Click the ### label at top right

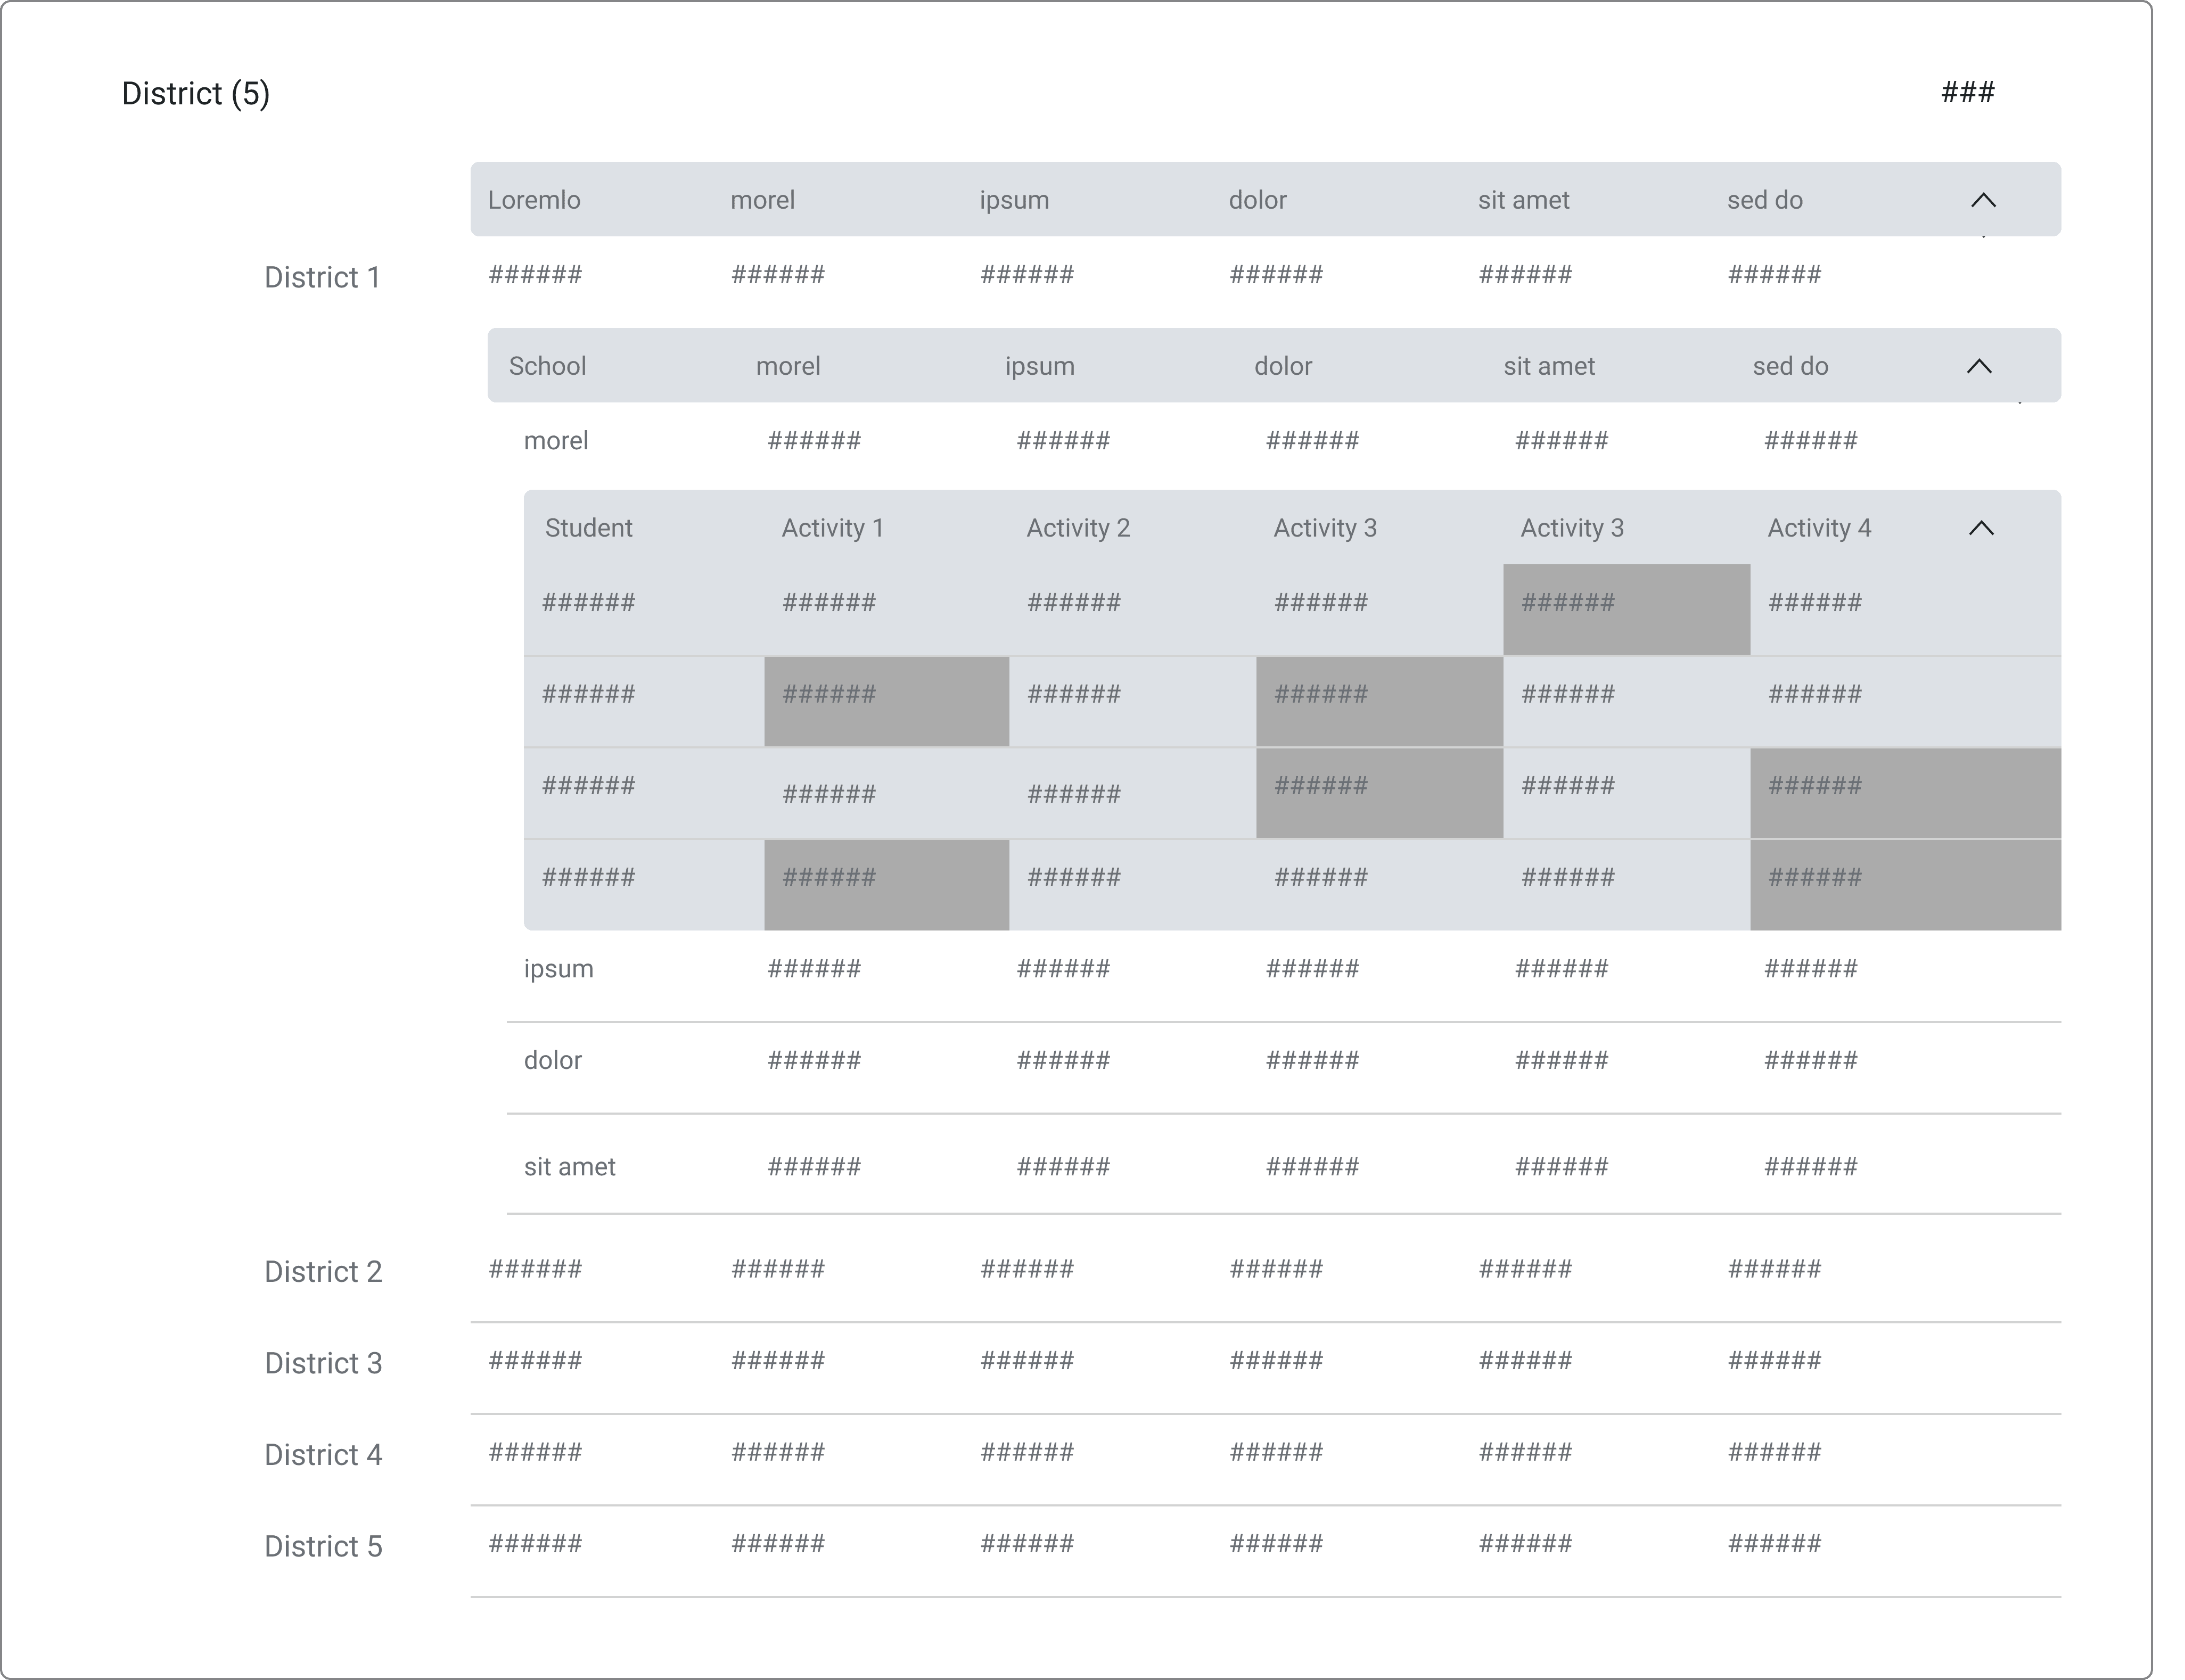click(x=1967, y=93)
